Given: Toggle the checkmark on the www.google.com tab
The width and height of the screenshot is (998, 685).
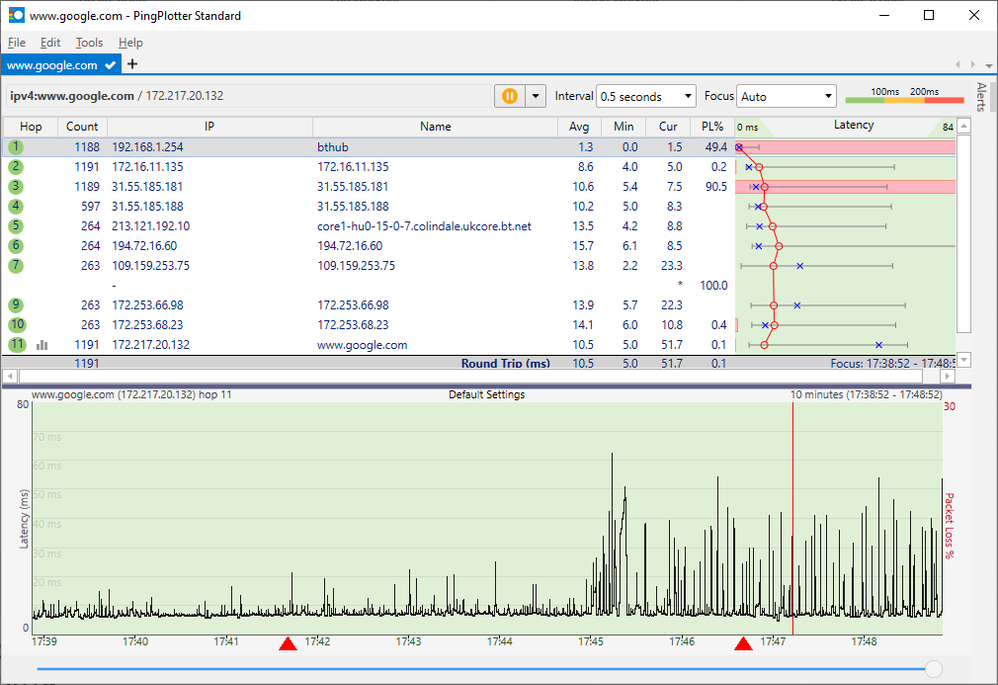Looking at the screenshot, I should click(110, 65).
